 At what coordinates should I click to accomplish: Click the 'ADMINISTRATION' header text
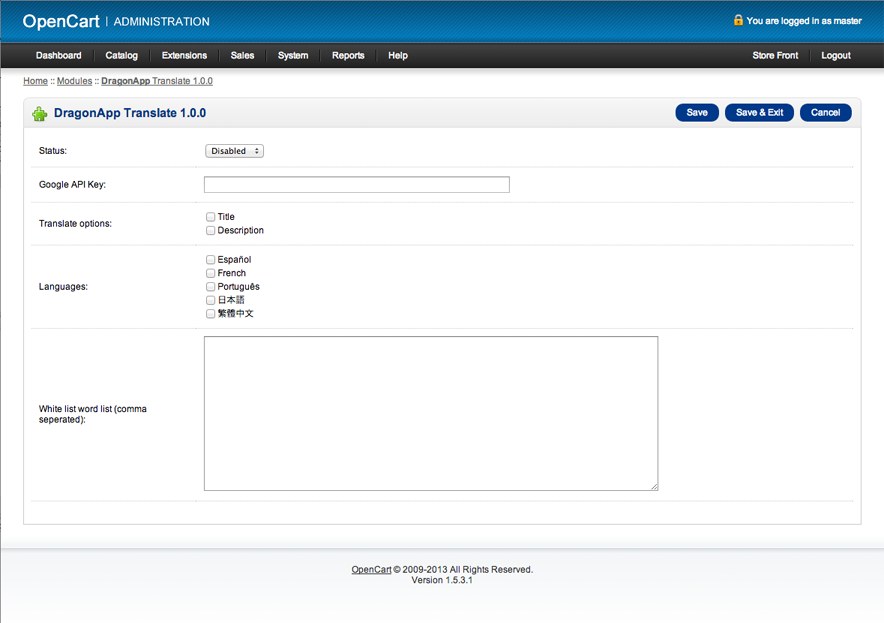tap(162, 22)
